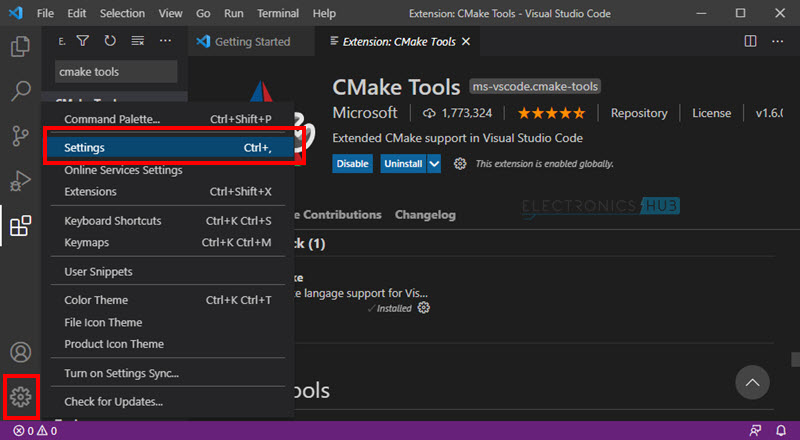Switch to the Getting Started tab
Screen dimensions: 800x440
click(x=252, y=42)
